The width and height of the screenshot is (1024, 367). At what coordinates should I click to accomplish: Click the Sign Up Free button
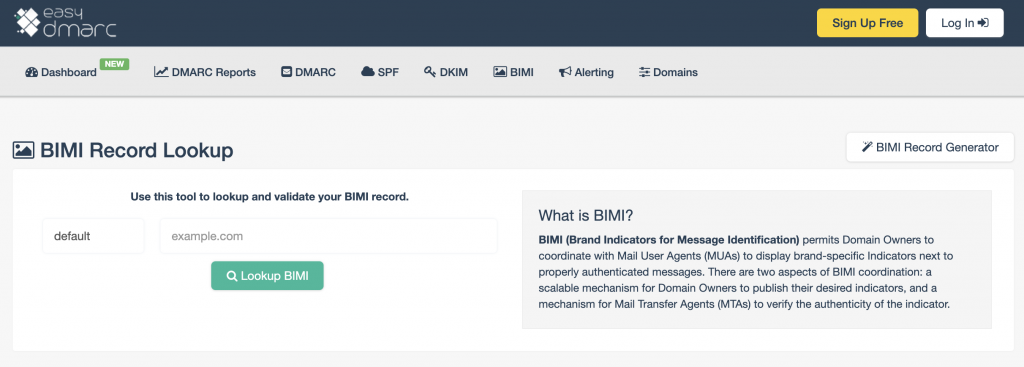(x=867, y=23)
